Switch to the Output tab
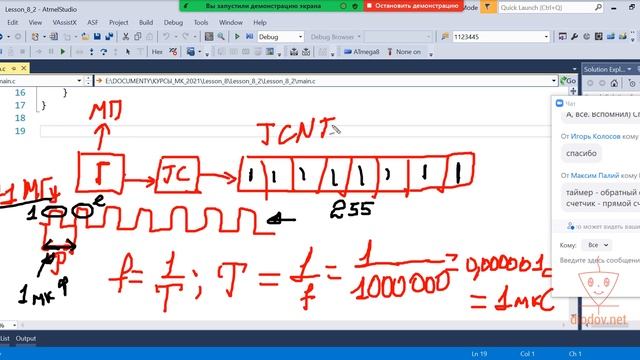The width and height of the screenshot is (640, 360). coord(26,338)
